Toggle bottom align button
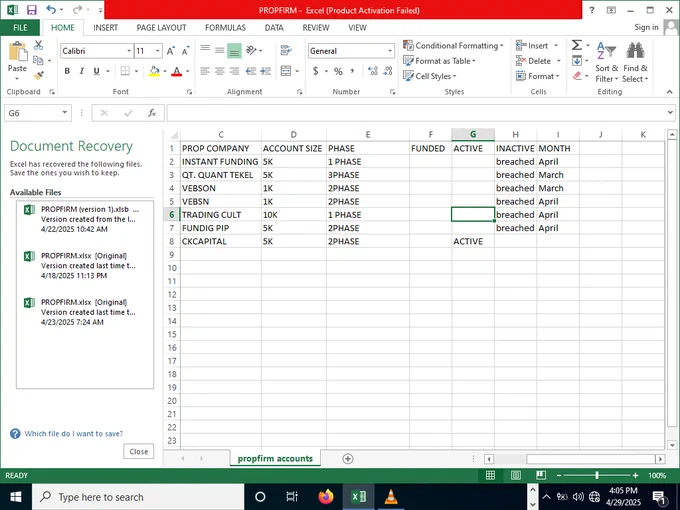Viewport: 680px width, 510px height. [234, 51]
